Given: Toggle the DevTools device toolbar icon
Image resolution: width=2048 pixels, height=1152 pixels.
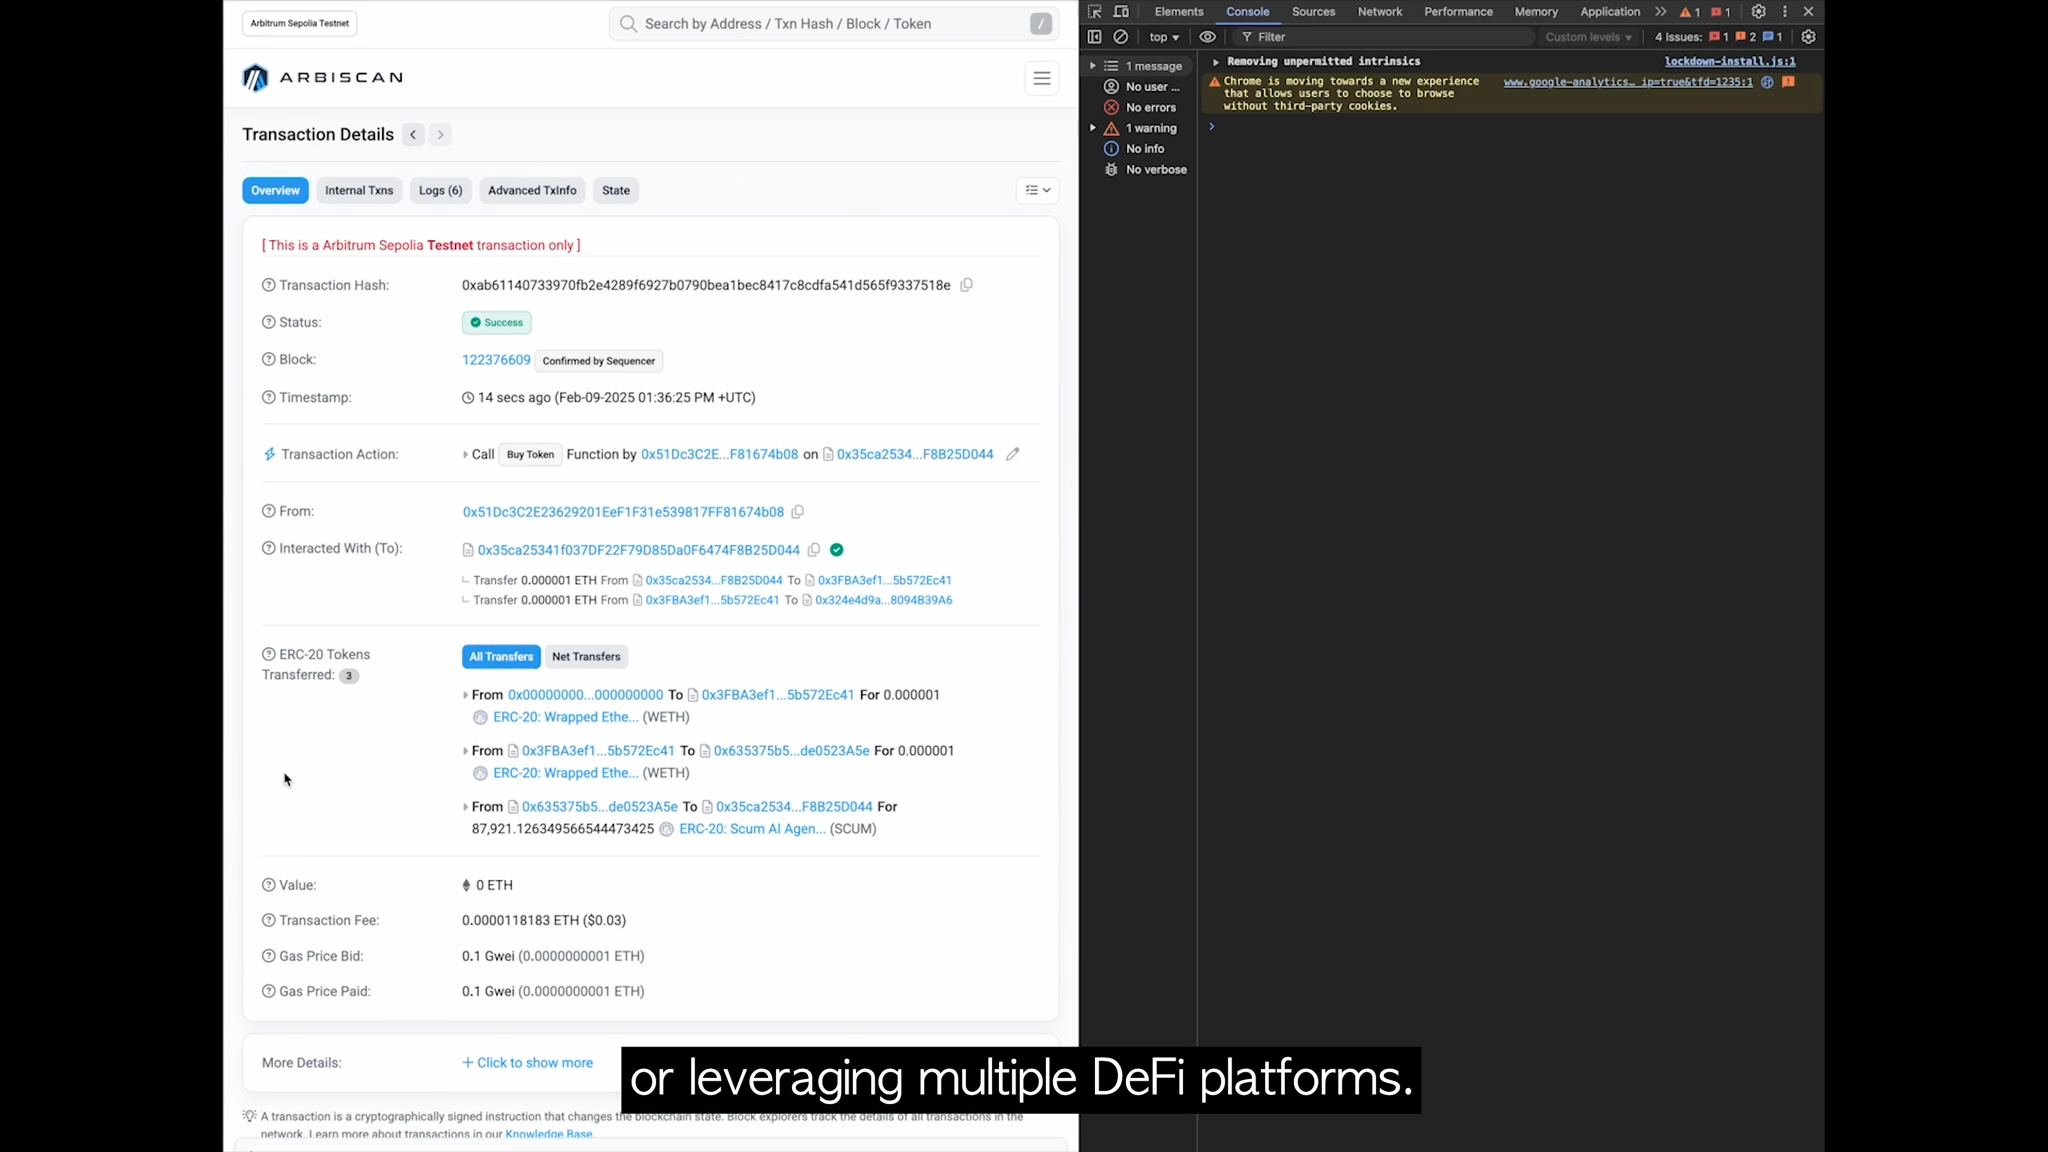Looking at the screenshot, I should coord(1121,12).
